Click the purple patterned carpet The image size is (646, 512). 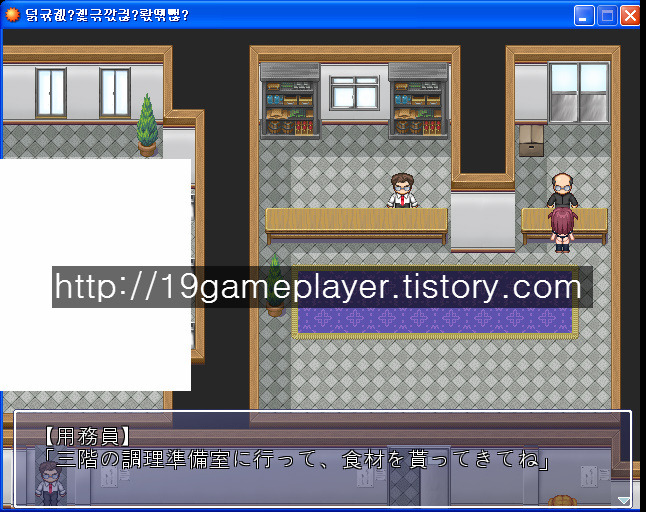click(x=435, y=302)
